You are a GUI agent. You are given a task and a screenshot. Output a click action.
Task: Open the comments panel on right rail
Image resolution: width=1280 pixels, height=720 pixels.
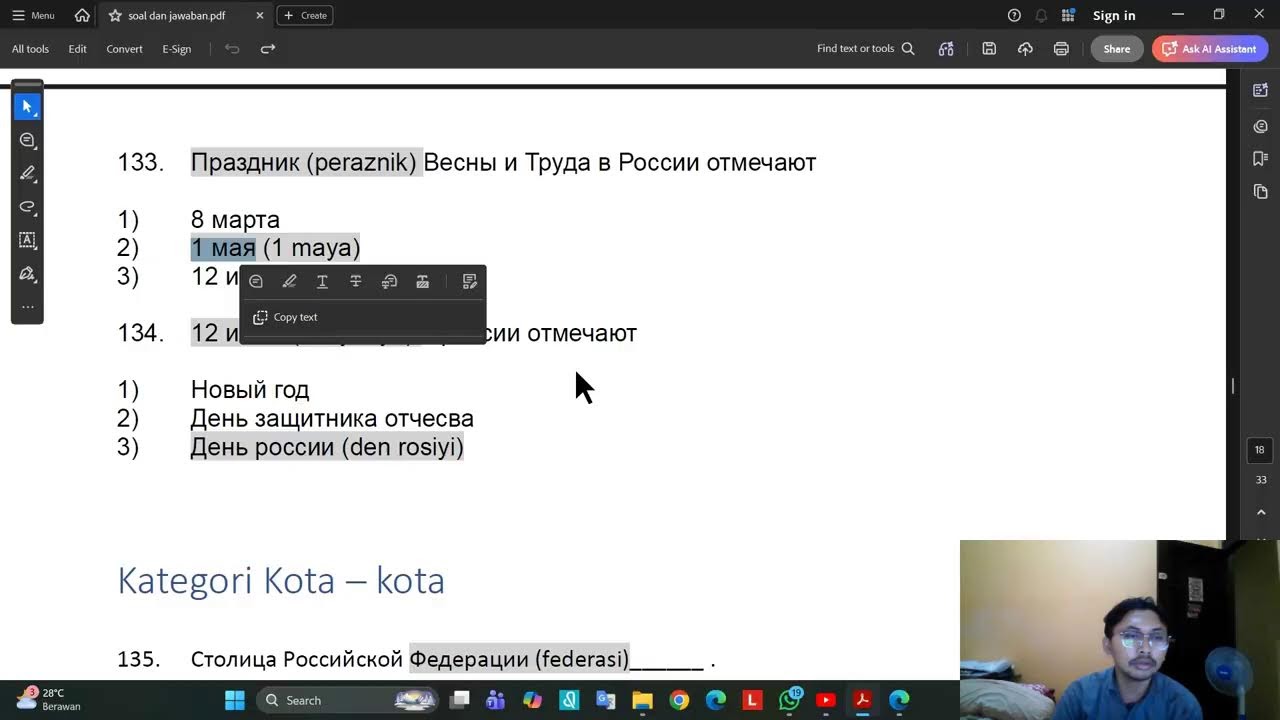click(1260, 126)
